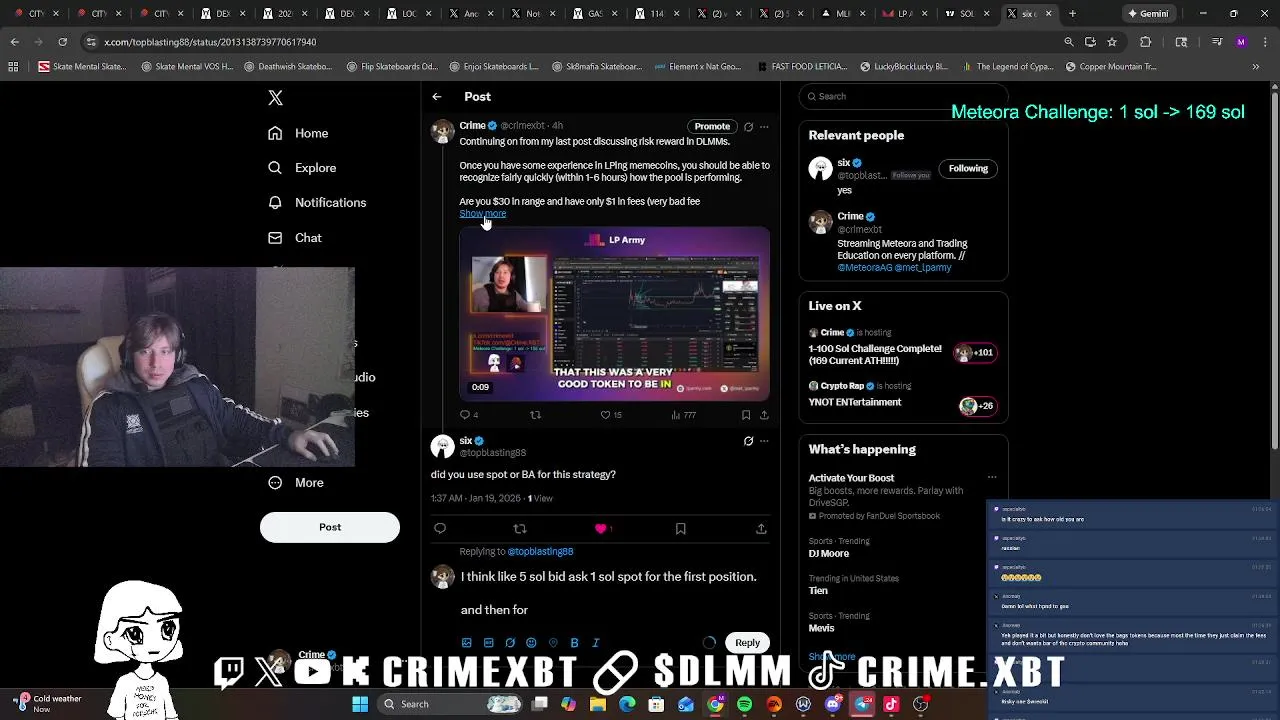Show more bookmarks chevron

pos(1256,67)
